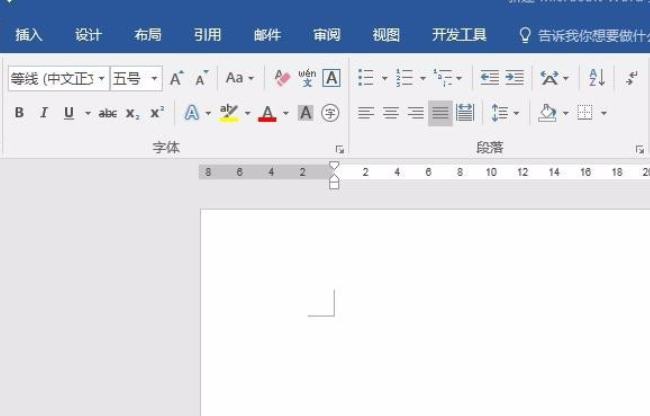Expand the font name dropdown arrow
This screenshot has height=416, width=650.
[102, 78]
